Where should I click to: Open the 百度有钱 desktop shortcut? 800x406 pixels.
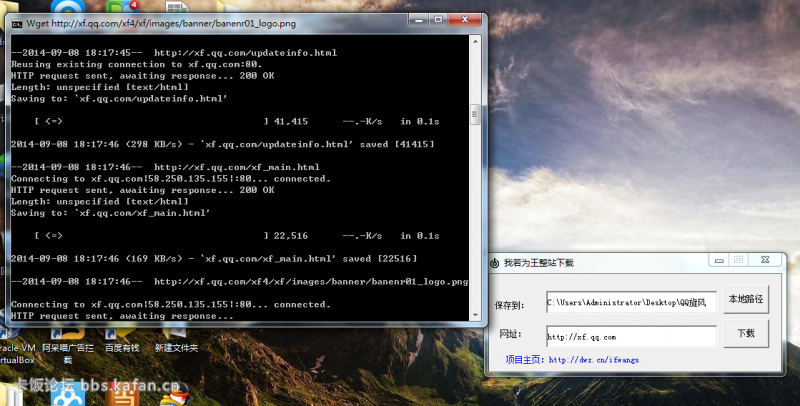click(122, 342)
